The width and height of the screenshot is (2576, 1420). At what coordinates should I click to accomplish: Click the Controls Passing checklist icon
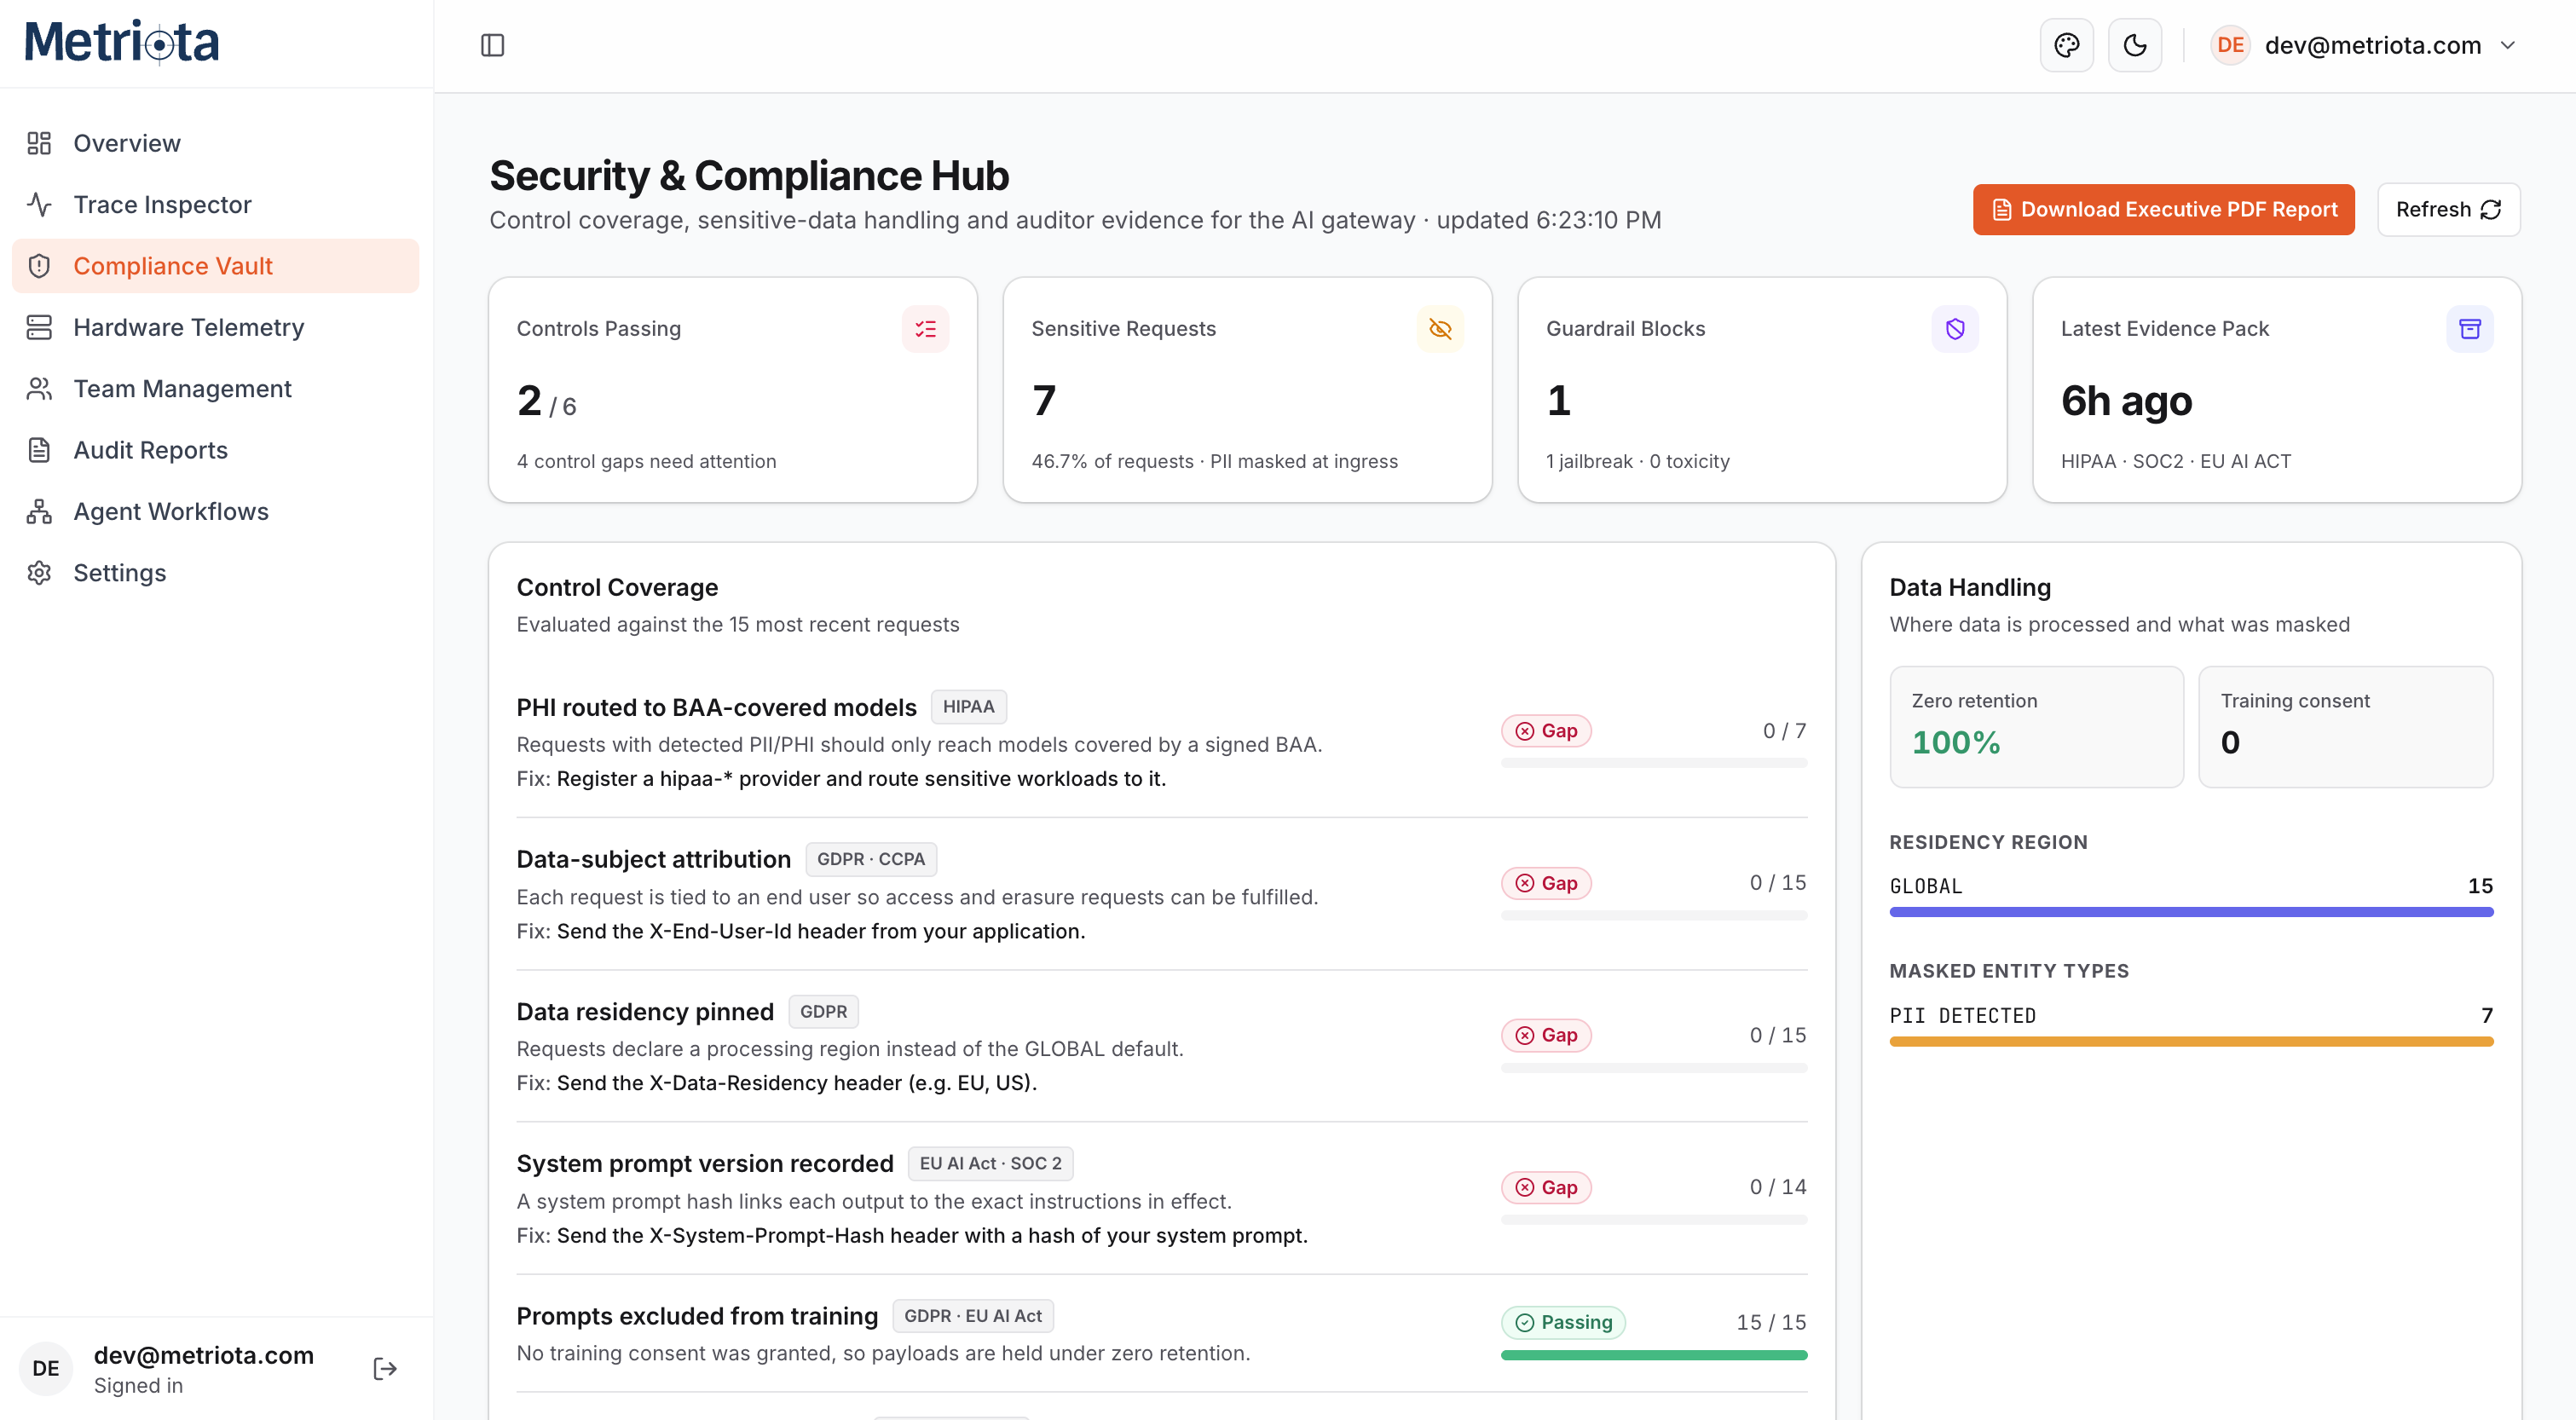tap(925, 329)
